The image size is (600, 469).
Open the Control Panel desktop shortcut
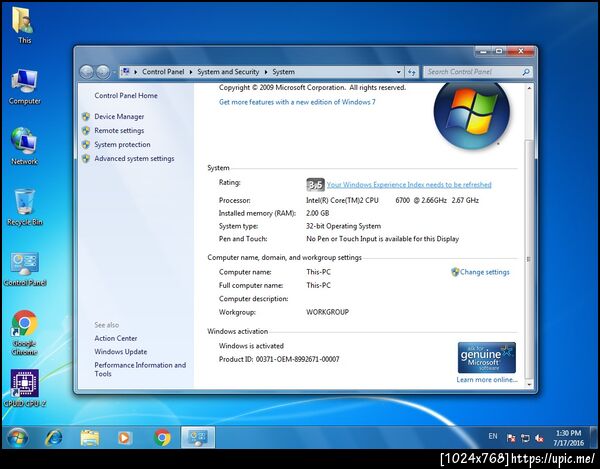tap(25, 269)
